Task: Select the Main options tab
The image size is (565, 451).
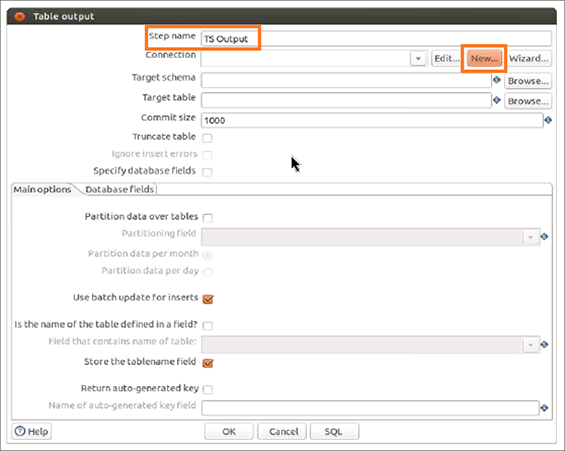Action: tap(43, 189)
